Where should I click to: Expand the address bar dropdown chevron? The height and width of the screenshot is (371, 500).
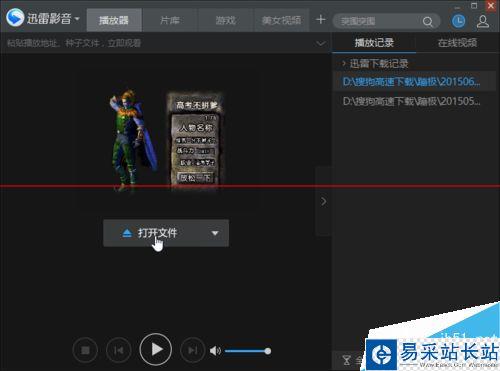[x=321, y=43]
